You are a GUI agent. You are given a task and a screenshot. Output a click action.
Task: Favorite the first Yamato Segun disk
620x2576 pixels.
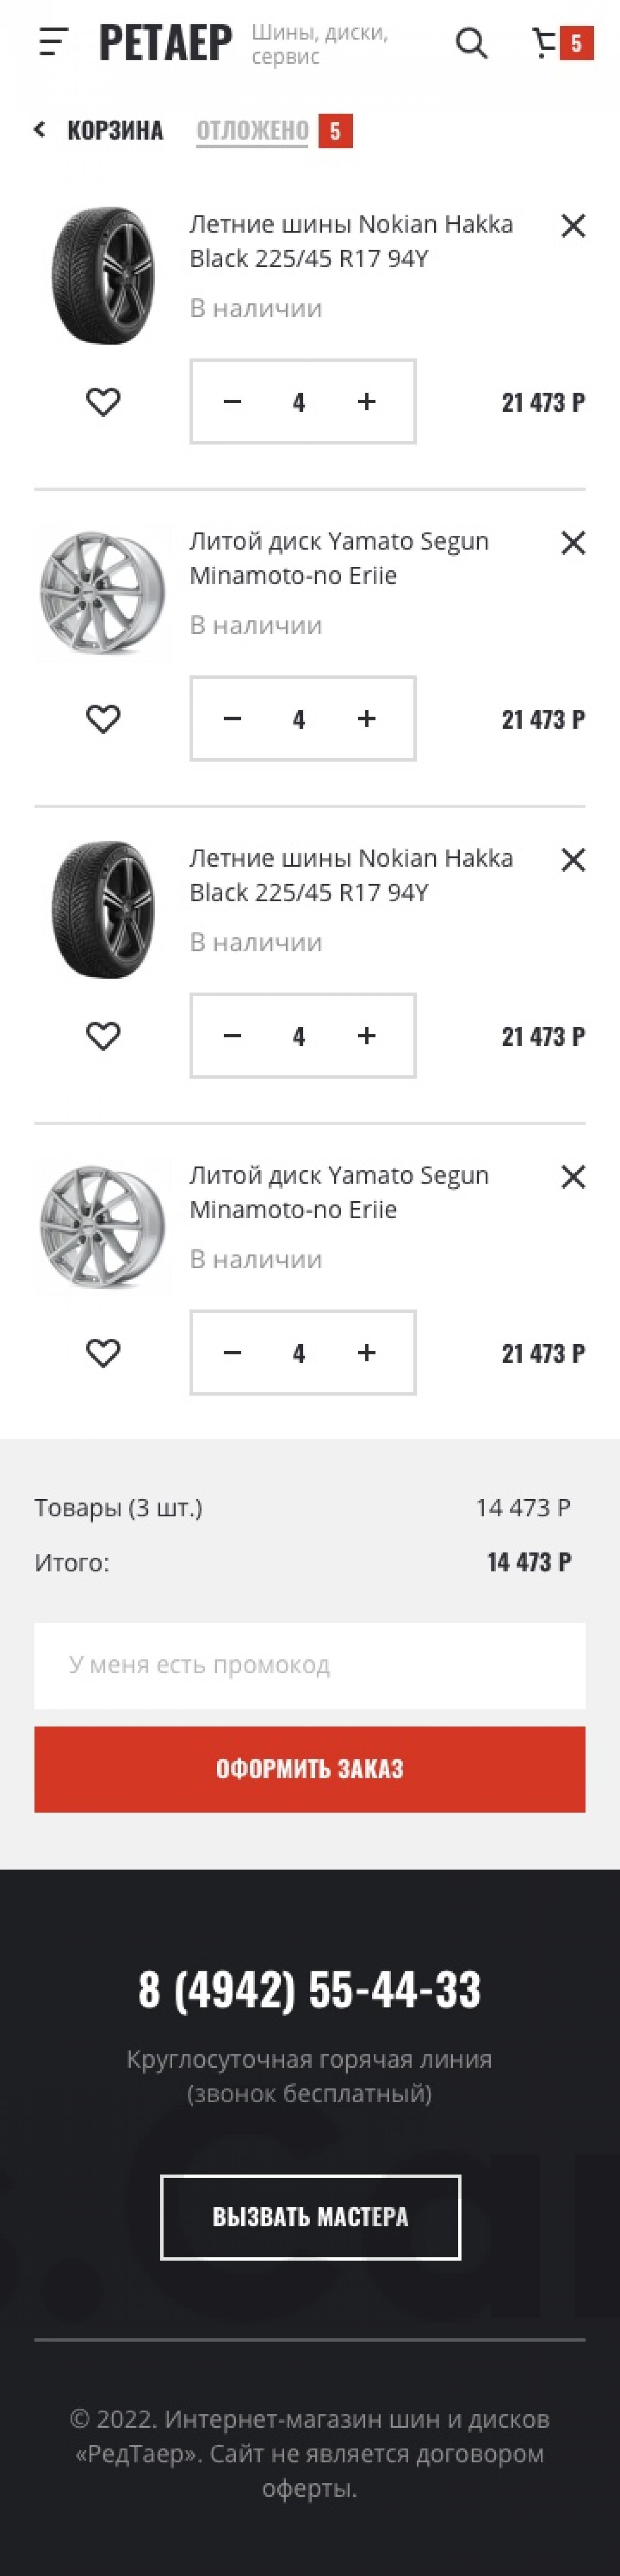point(103,719)
